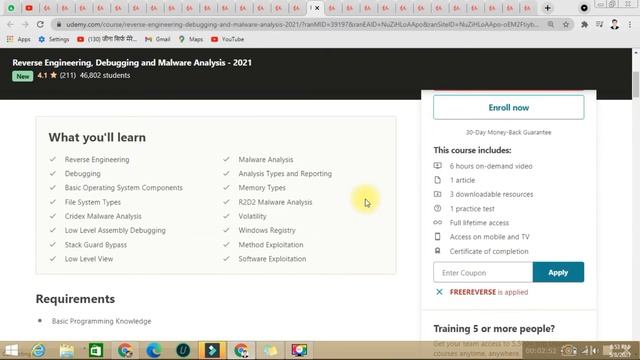Screen dimensions: 640x360
Task: Open the YouTube bookmark in bookmarks bar
Action: point(227,39)
